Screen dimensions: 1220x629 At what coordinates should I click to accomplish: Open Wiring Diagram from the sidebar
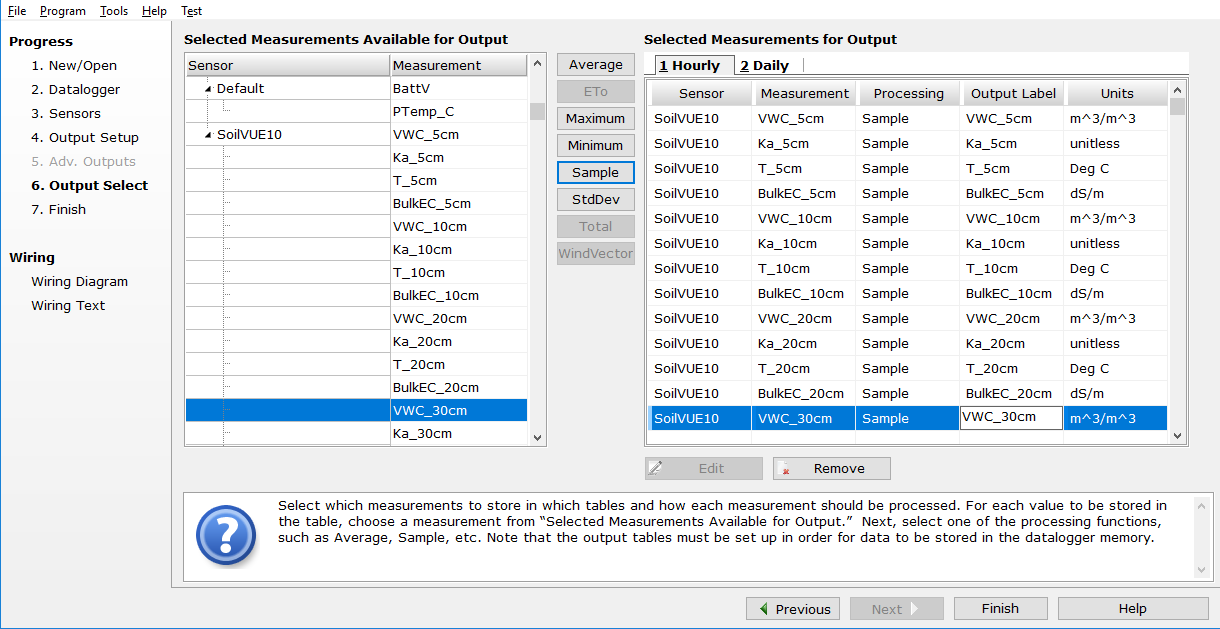79,282
